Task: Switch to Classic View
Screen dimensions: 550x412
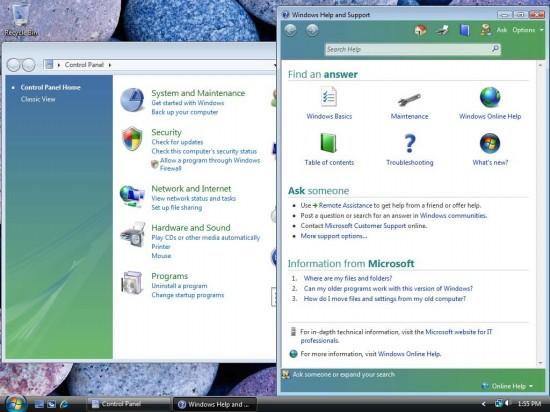Action: (38, 99)
